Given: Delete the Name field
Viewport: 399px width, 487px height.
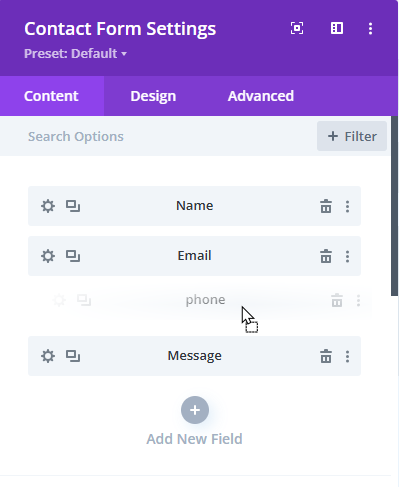Looking at the screenshot, I should pyautogui.click(x=326, y=206).
